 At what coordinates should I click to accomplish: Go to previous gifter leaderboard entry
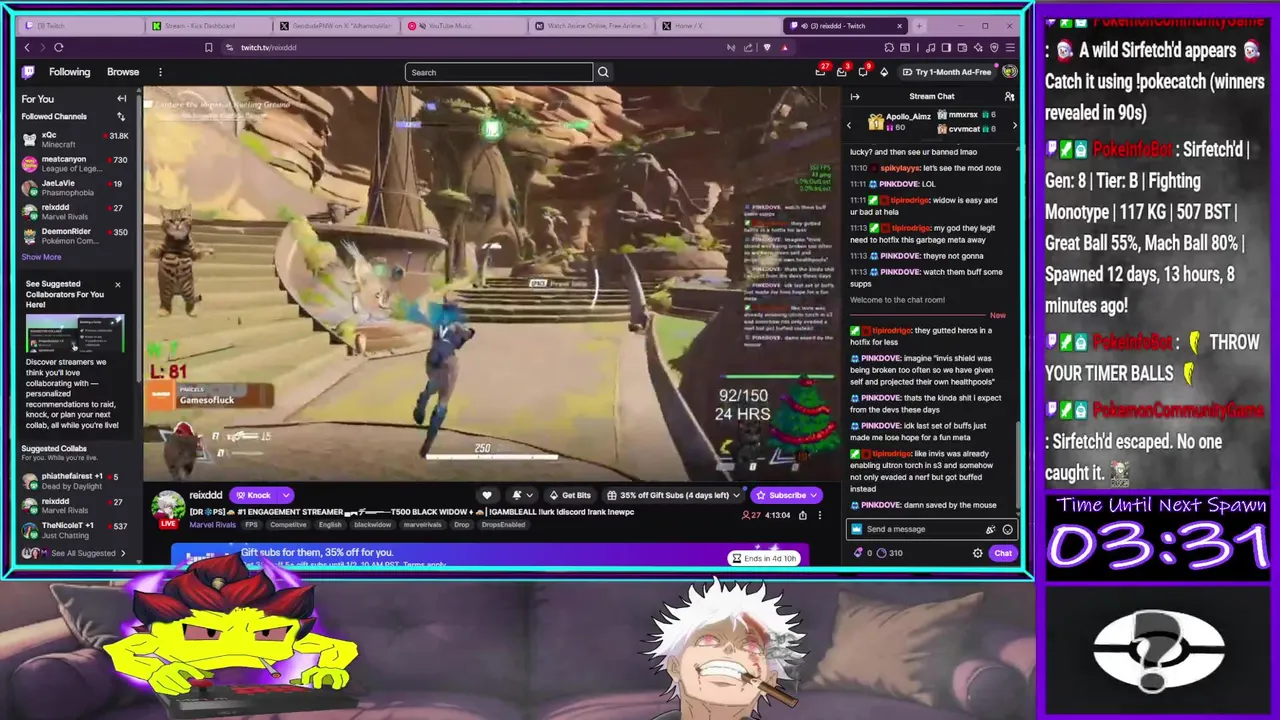850,125
